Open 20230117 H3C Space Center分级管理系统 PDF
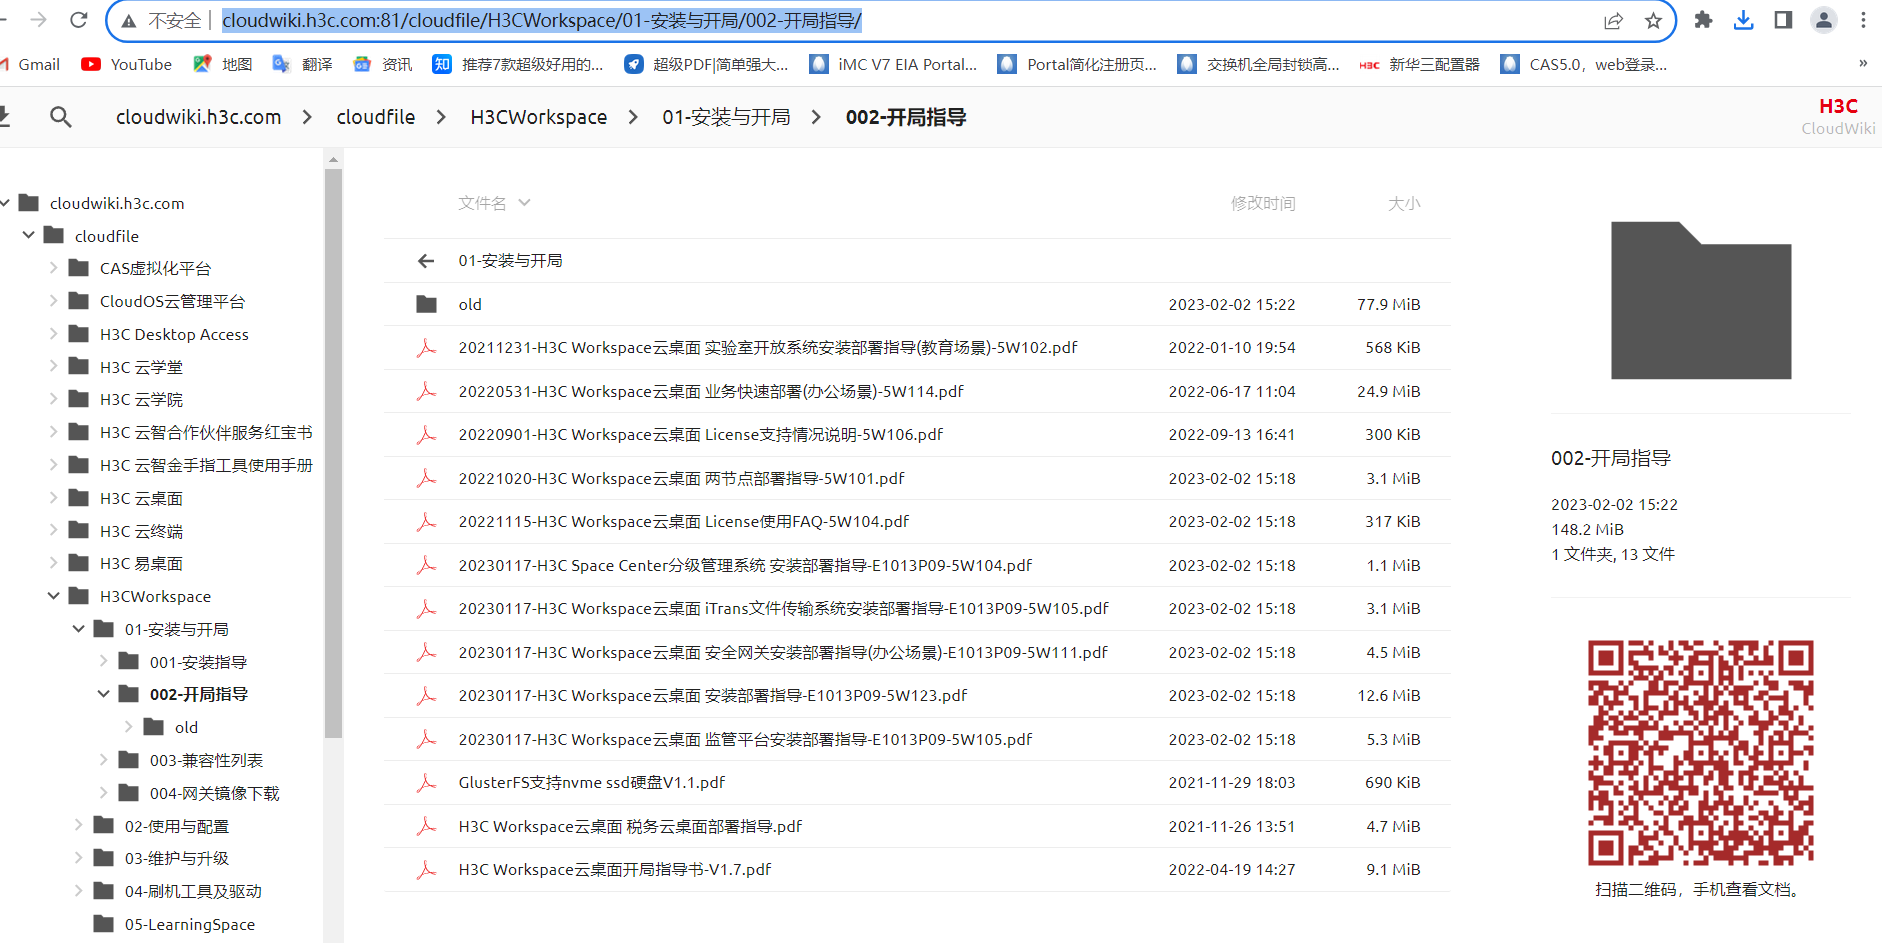Viewport: 1882px width, 943px height. coord(745,565)
